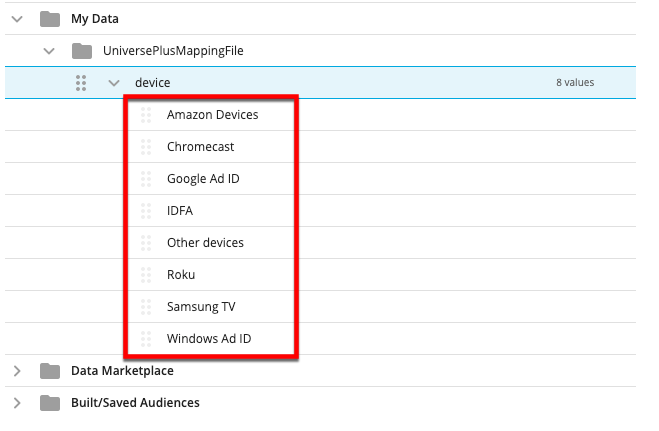Screen dimensions: 659x431
Task: Select the My Data label
Action: (x=95, y=19)
